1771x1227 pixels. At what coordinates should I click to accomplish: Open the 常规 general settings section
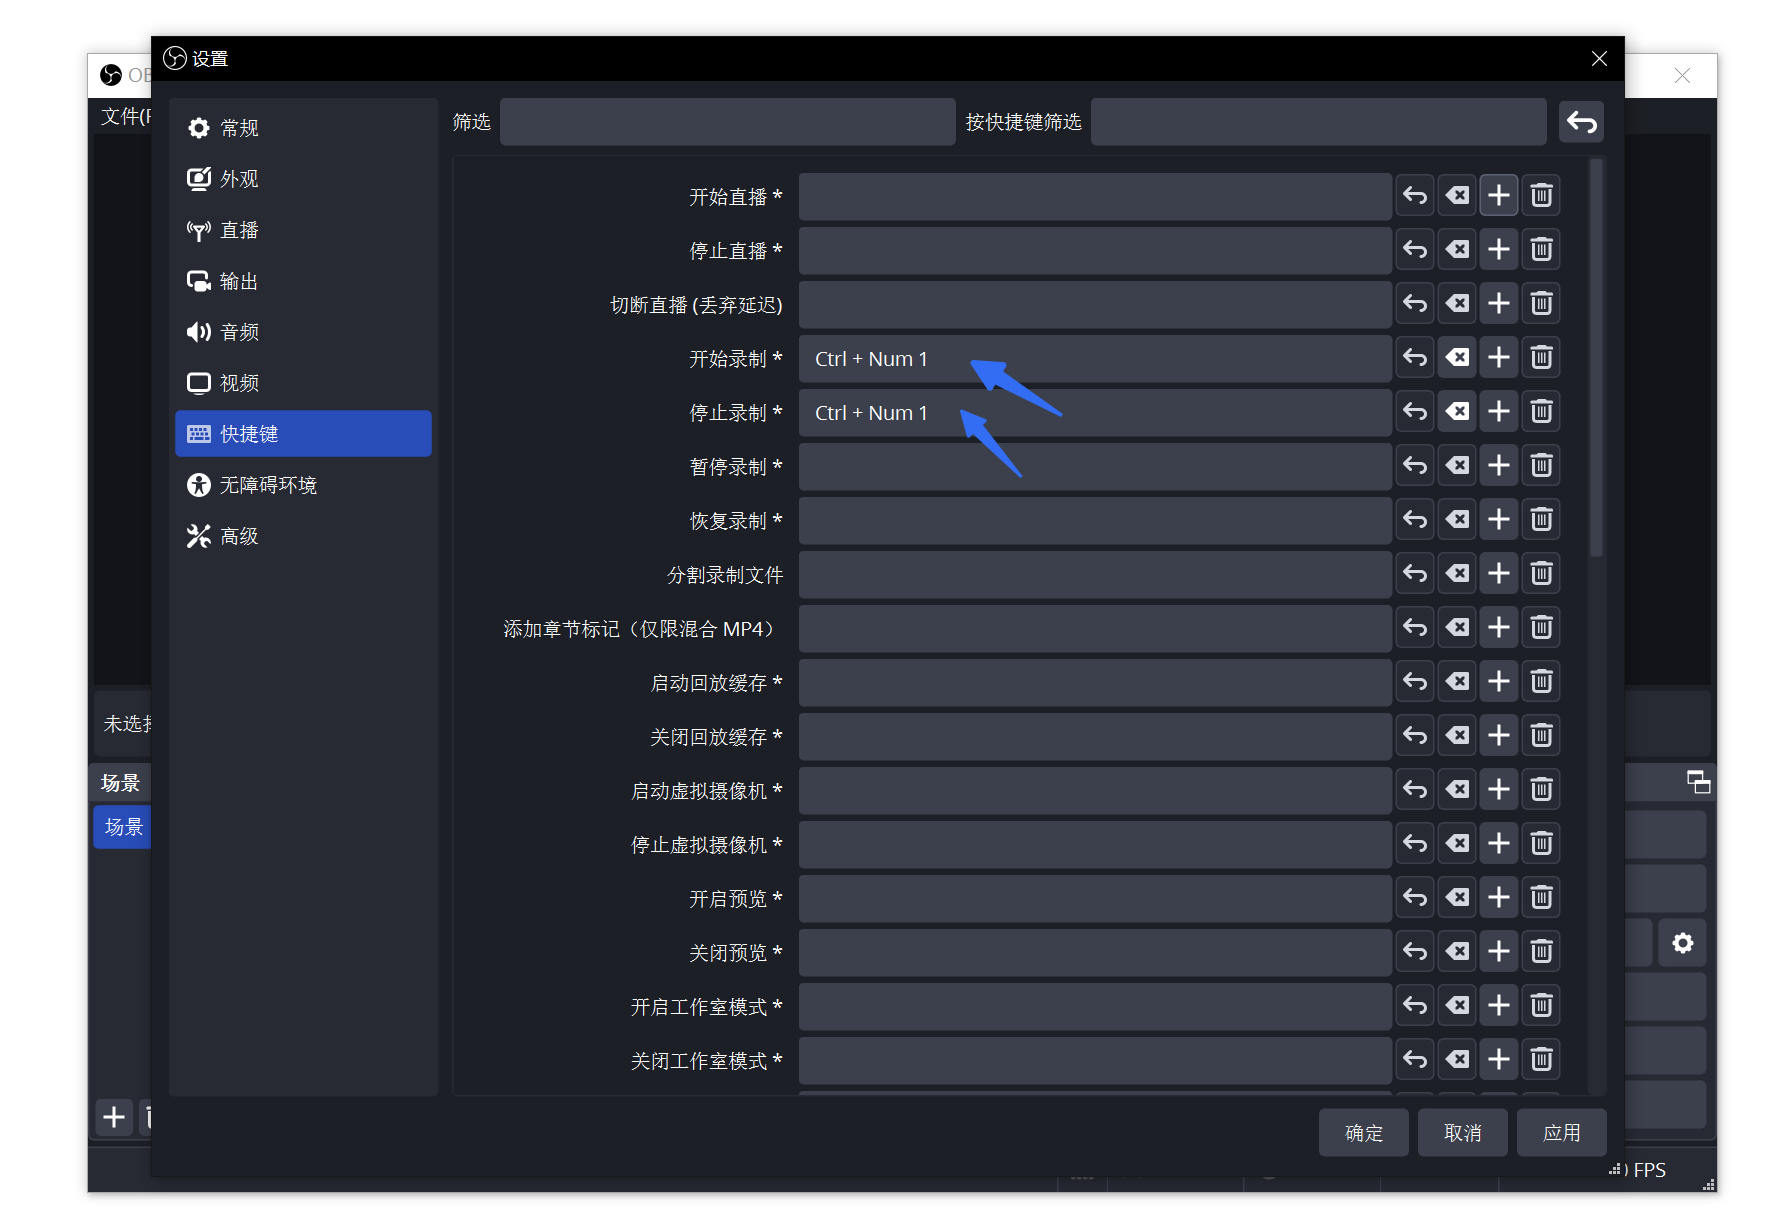[303, 128]
